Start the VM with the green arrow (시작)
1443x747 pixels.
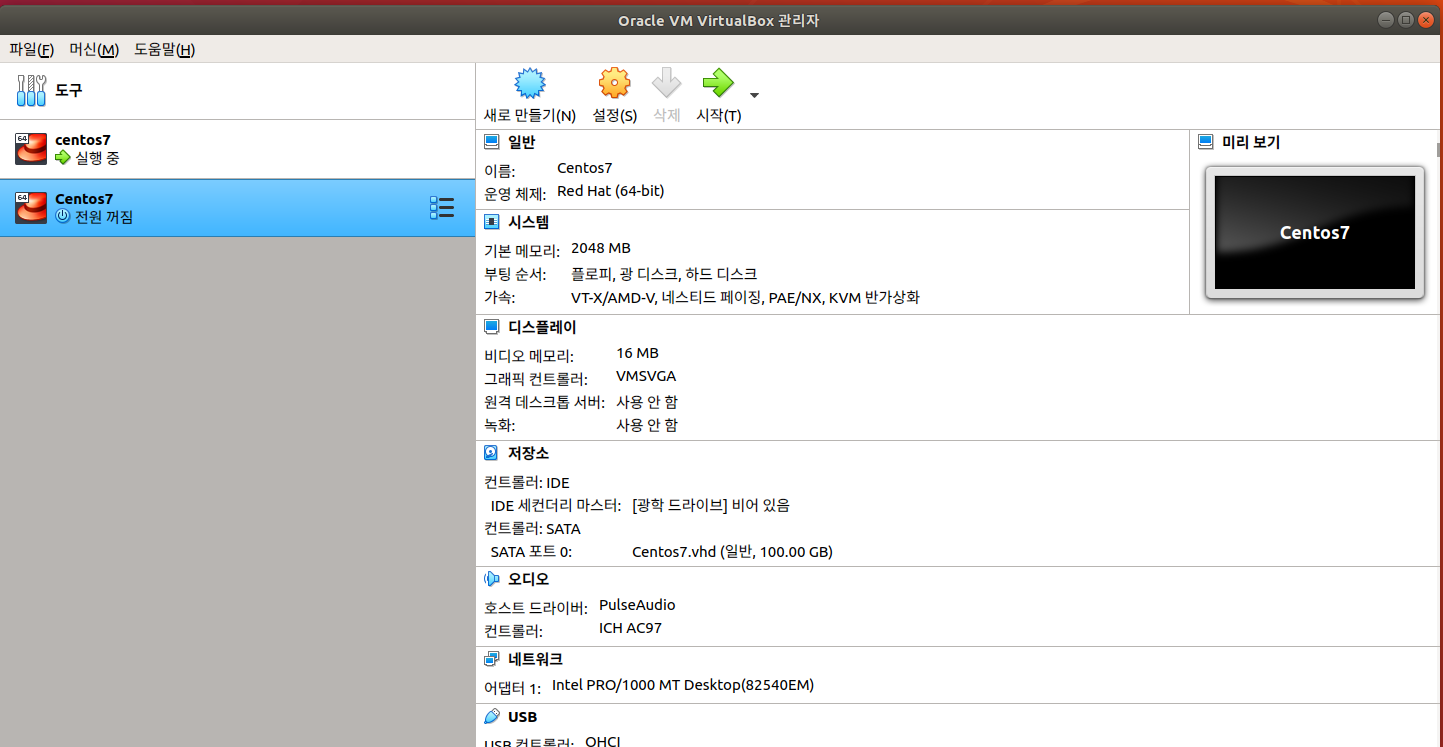[x=718, y=82]
